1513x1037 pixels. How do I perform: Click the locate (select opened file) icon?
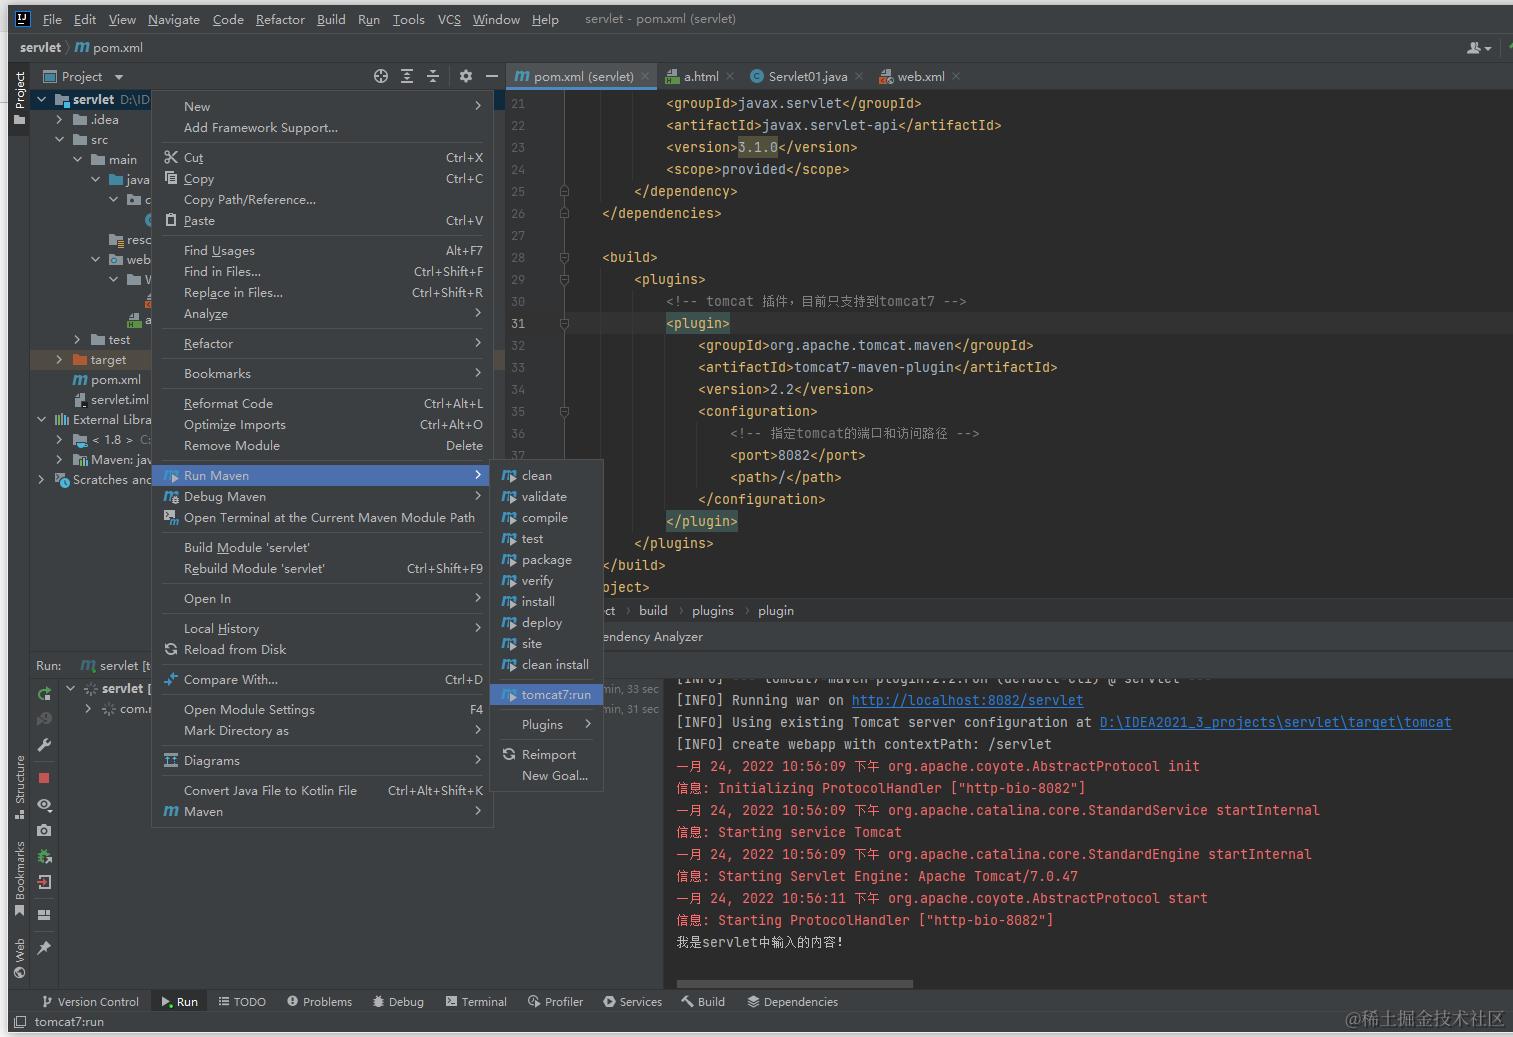coord(380,76)
